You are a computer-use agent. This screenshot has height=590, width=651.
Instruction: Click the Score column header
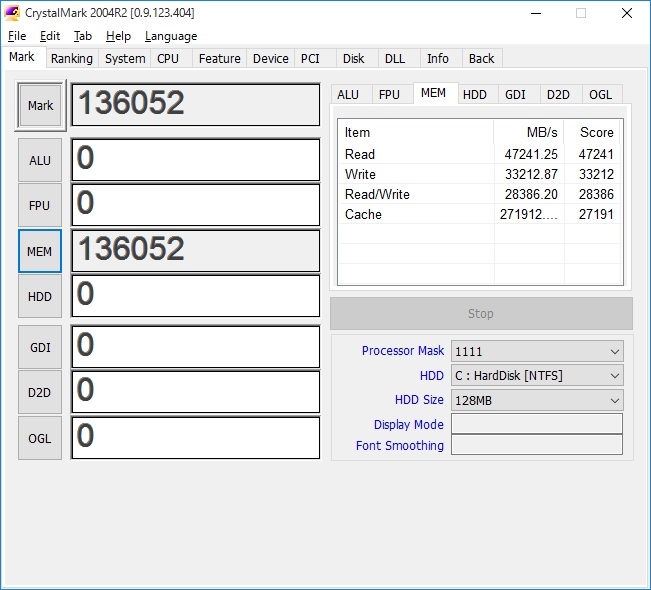[x=596, y=132]
